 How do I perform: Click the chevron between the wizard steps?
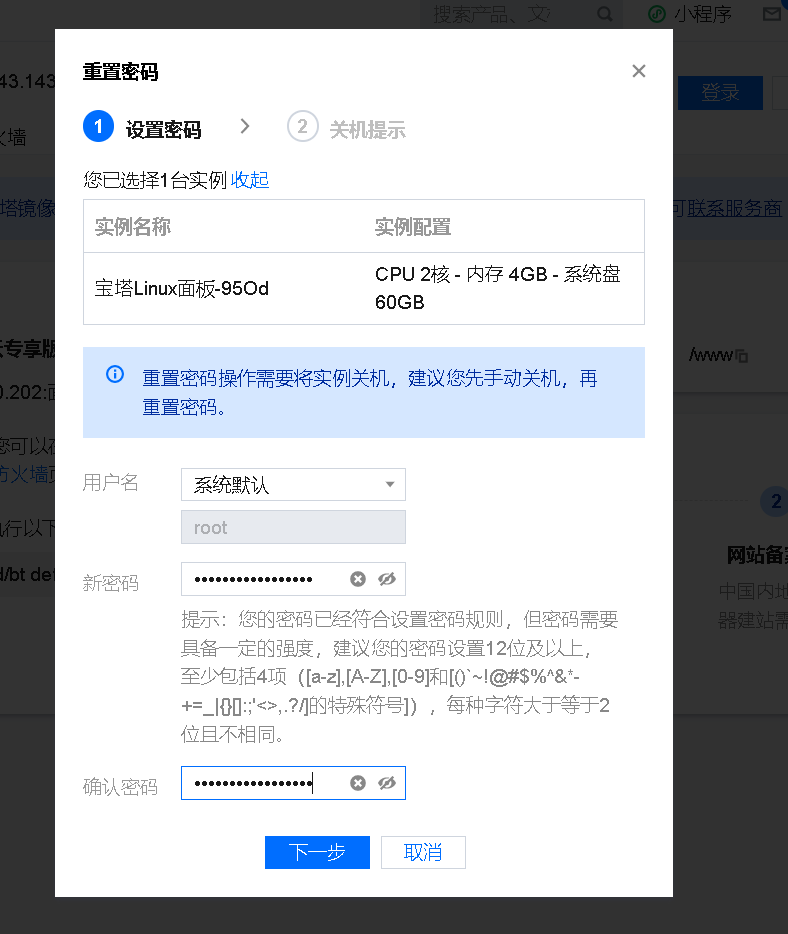pos(245,126)
